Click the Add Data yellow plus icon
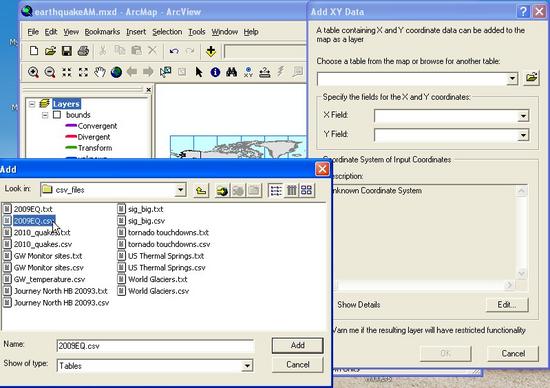 click(211, 51)
